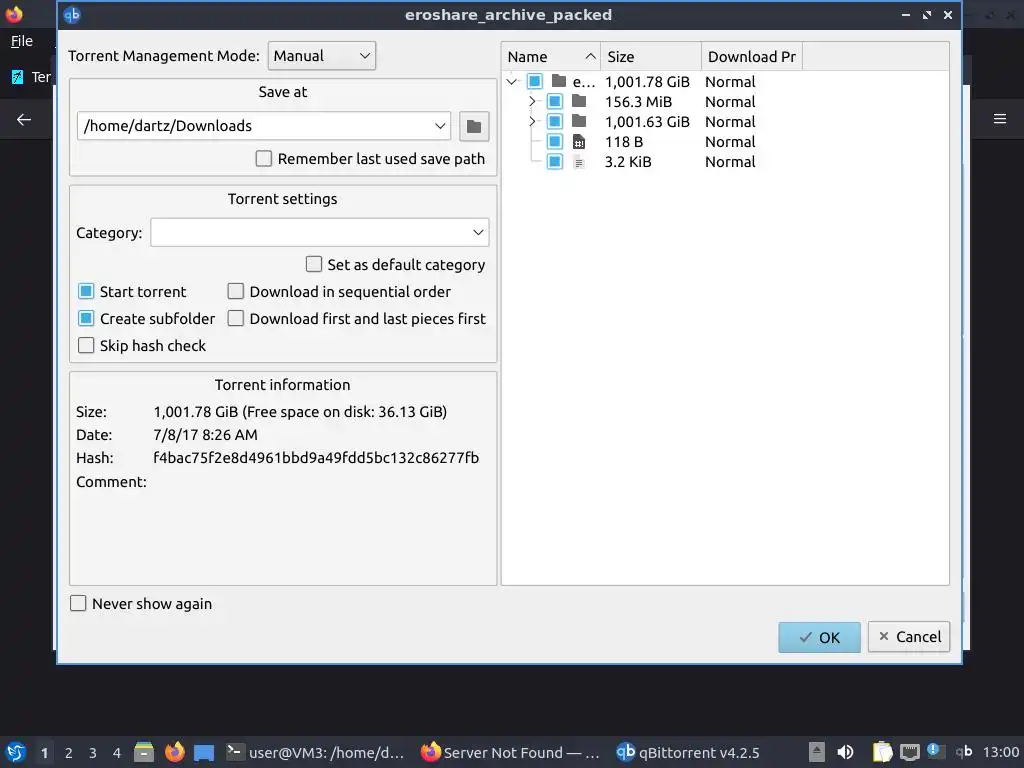Open qBittorrent system tray icon
Viewport: 1024px width, 768px height.
click(x=964, y=752)
